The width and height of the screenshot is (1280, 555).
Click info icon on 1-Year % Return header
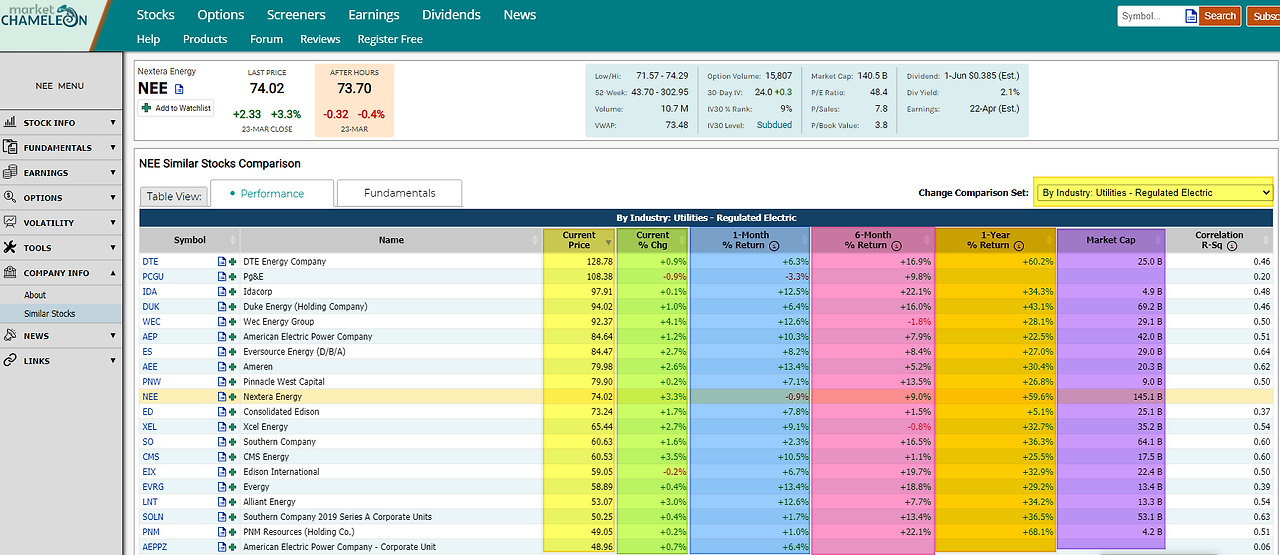(1018, 245)
